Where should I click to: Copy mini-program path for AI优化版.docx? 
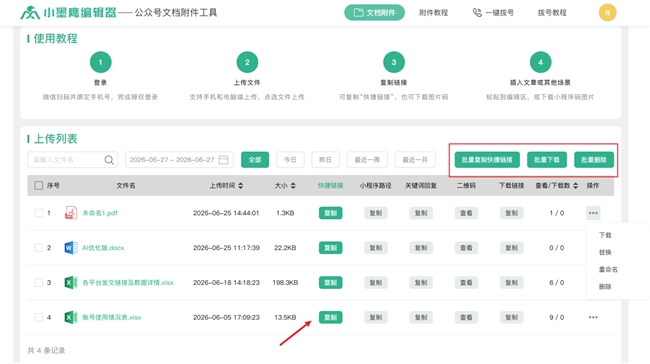click(x=376, y=248)
